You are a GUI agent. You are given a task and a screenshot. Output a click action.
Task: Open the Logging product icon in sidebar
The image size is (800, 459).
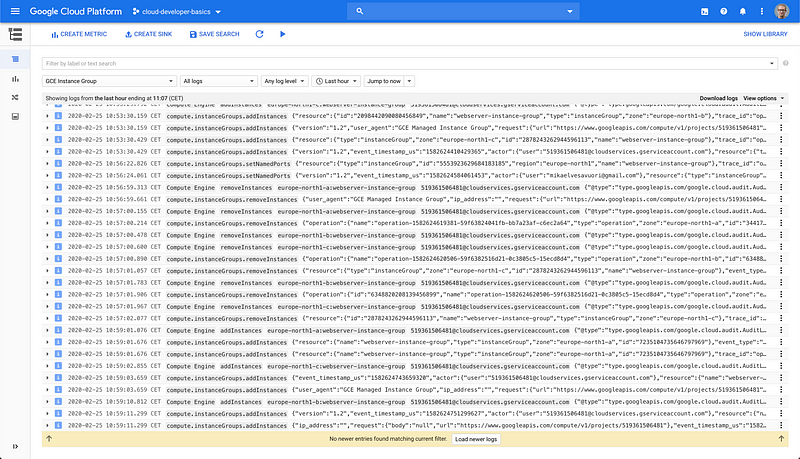click(15, 34)
